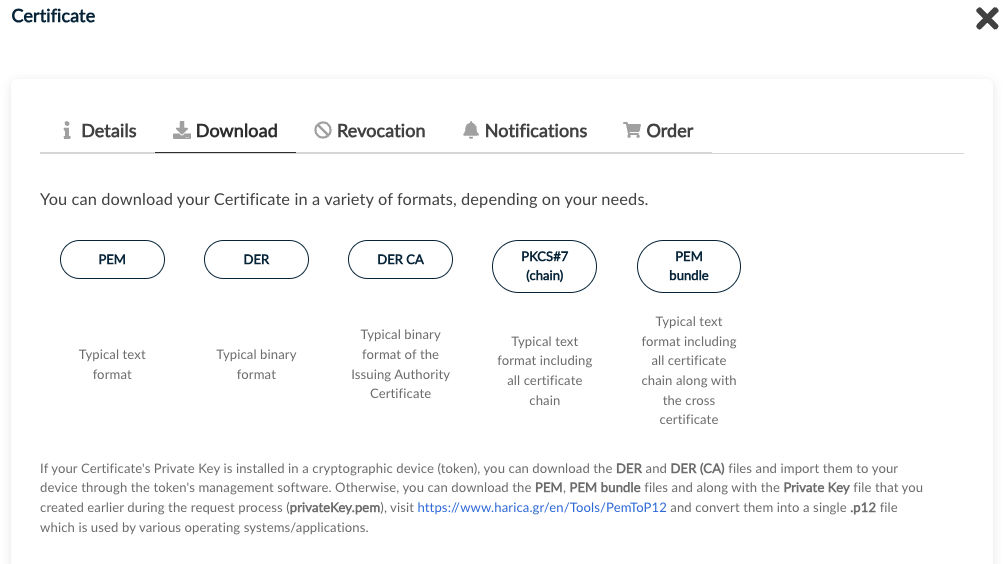Download the DER binary format certificate
1005x564 pixels.
click(x=256, y=260)
